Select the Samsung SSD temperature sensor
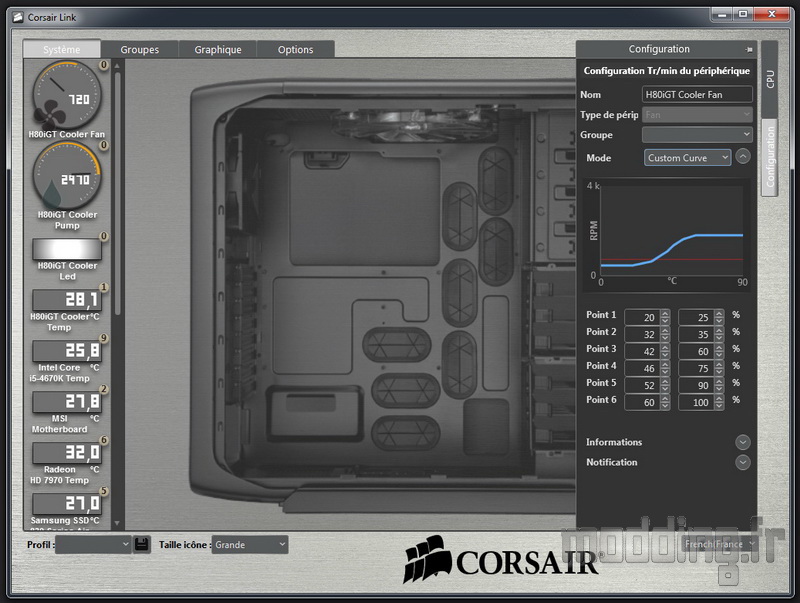 click(67, 504)
